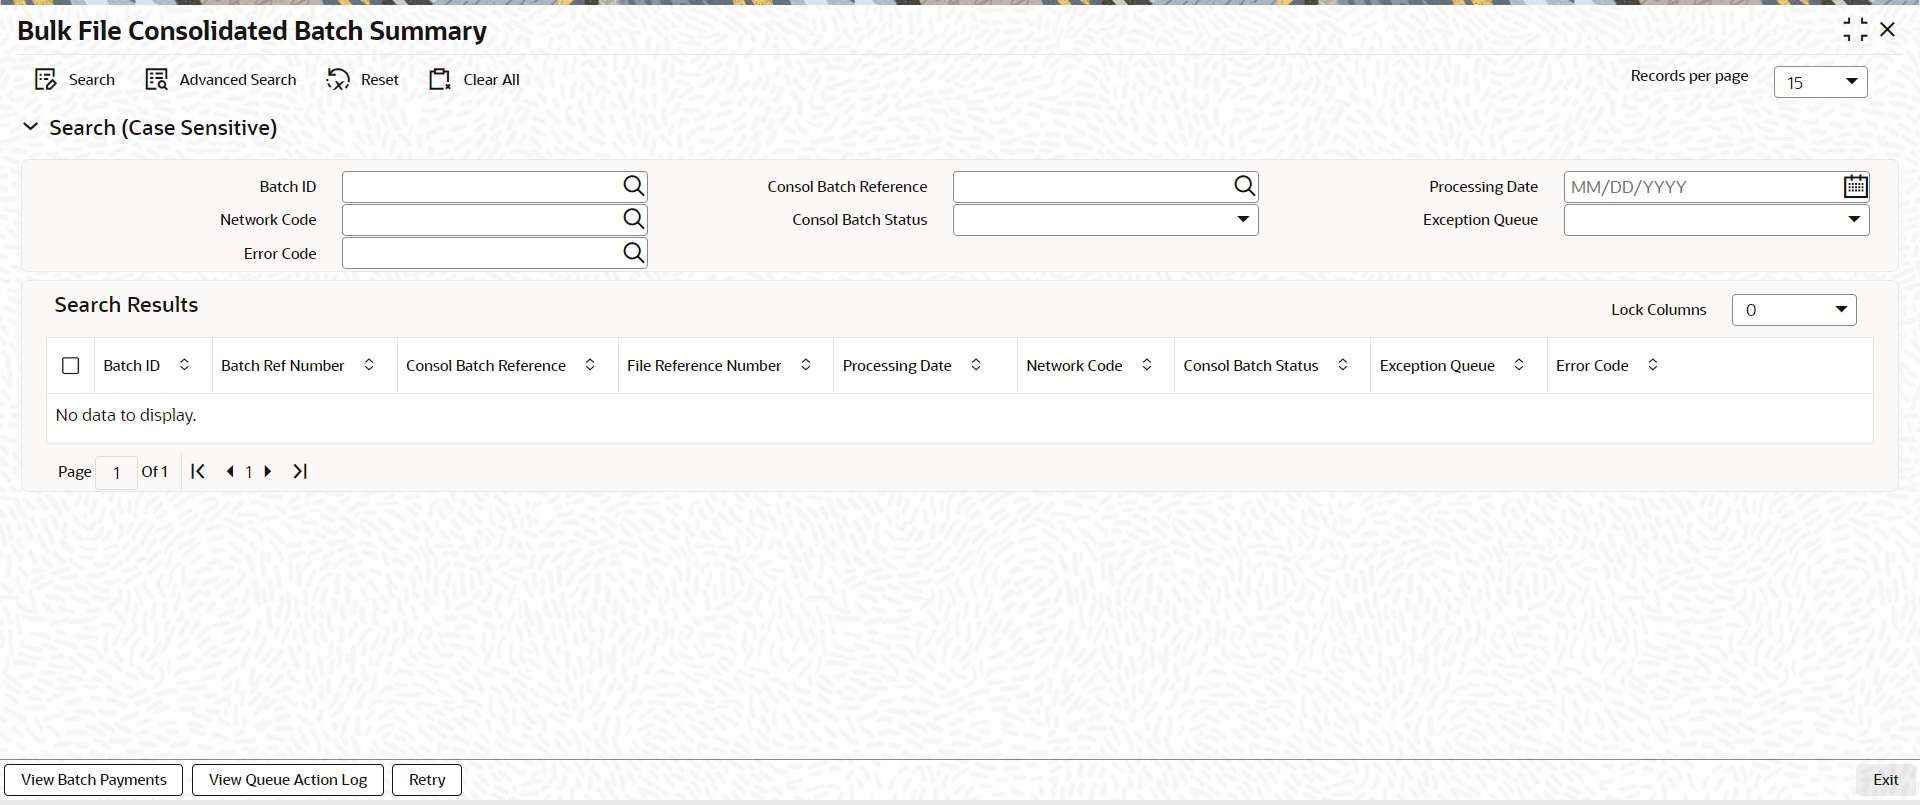This screenshot has height=805, width=1920.
Task: Open Batch ID lookup magnifier
Action: (x=634, y=186)
